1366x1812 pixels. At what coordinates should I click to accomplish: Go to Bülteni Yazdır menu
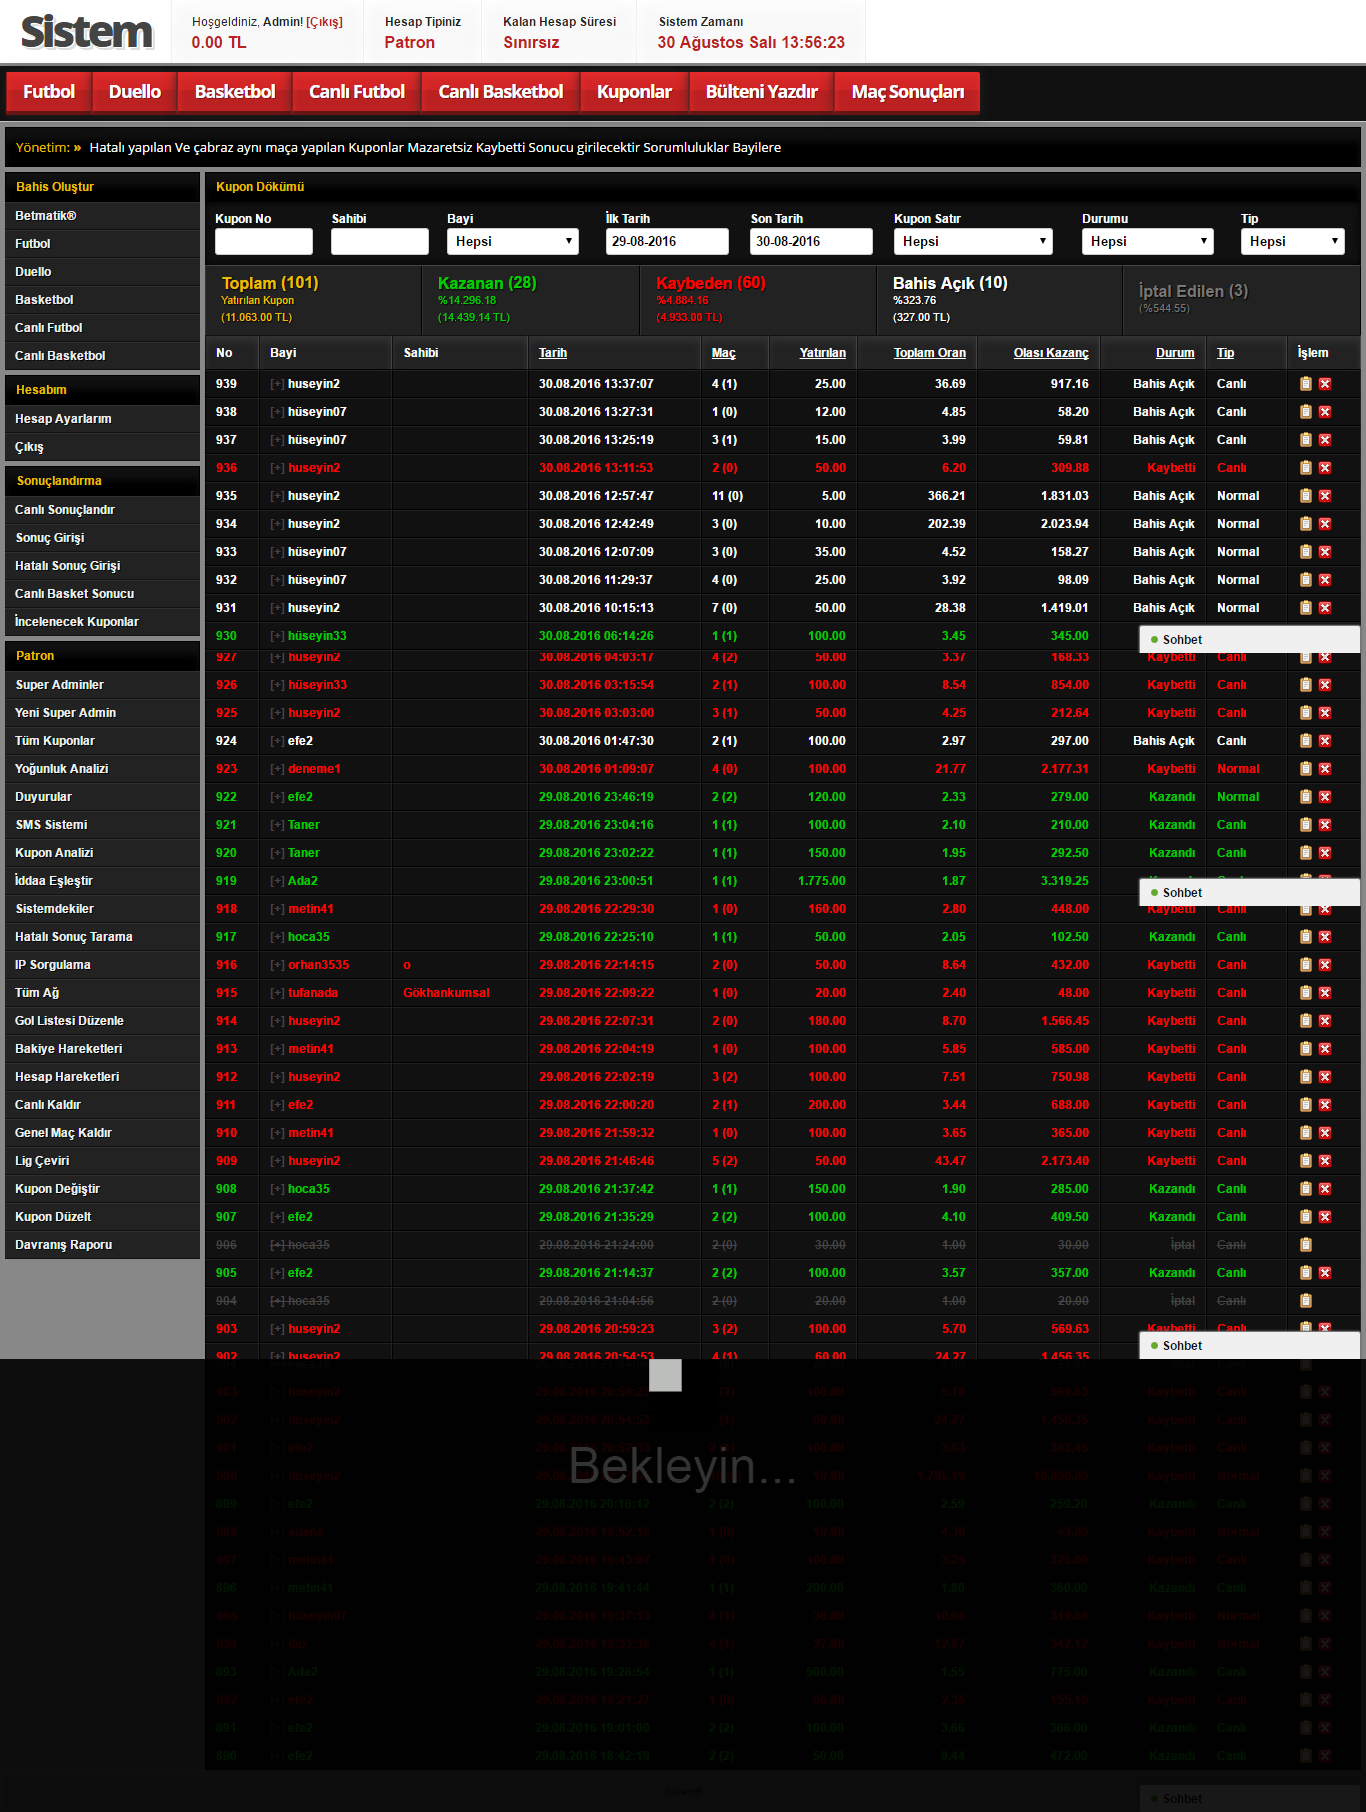pyautogui.click(x=762, y=92)
